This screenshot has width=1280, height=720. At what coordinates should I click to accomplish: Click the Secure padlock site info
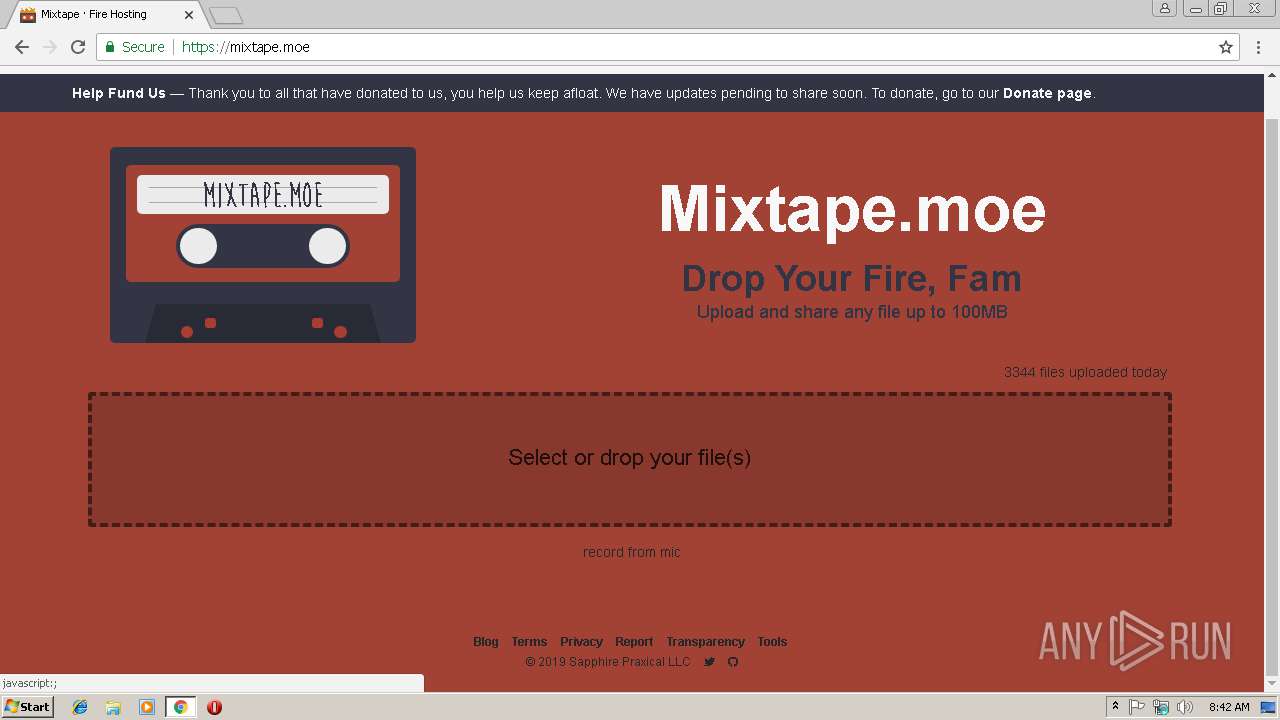[135, 47]
